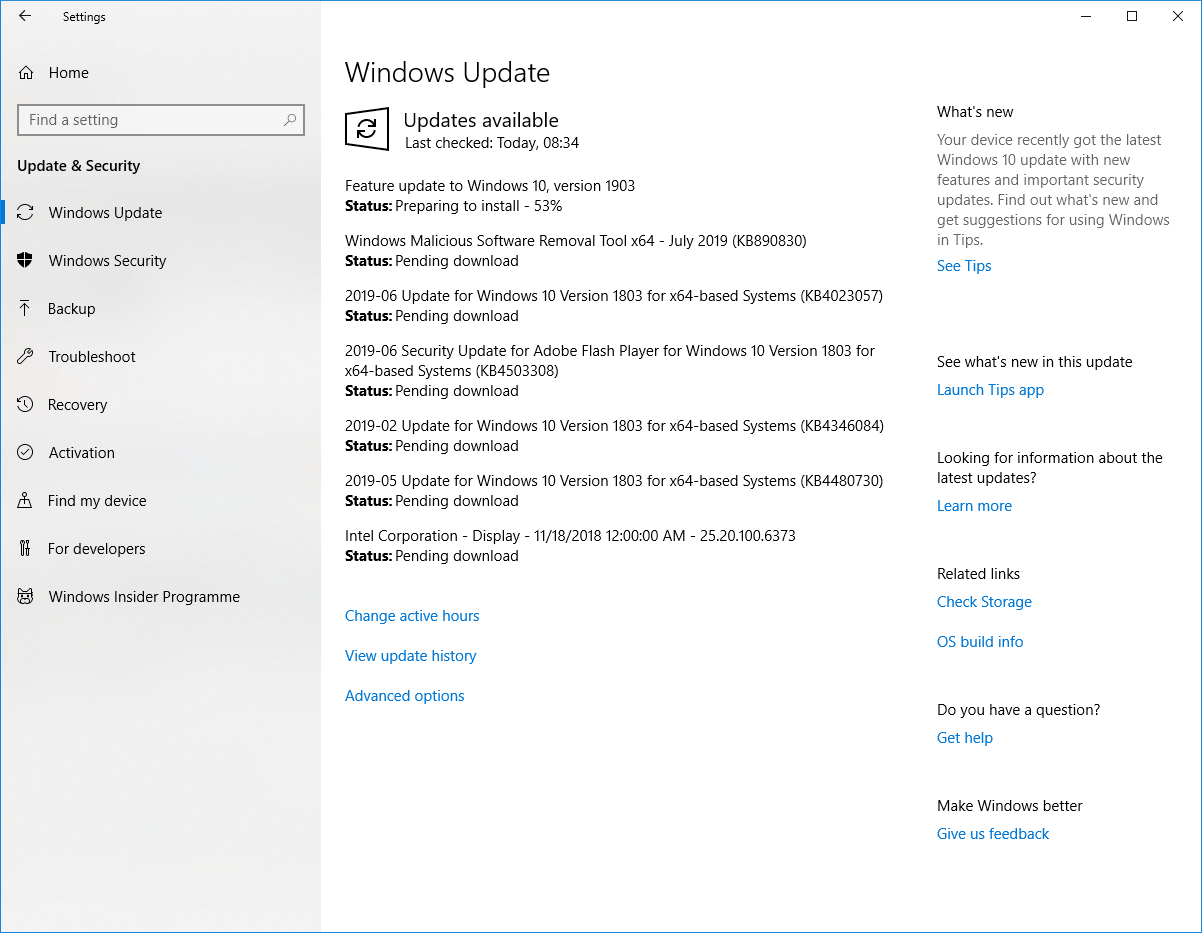Click the For developers tools icon
The width and height of the screenshot is (1202, 933).
click(26, 548)
